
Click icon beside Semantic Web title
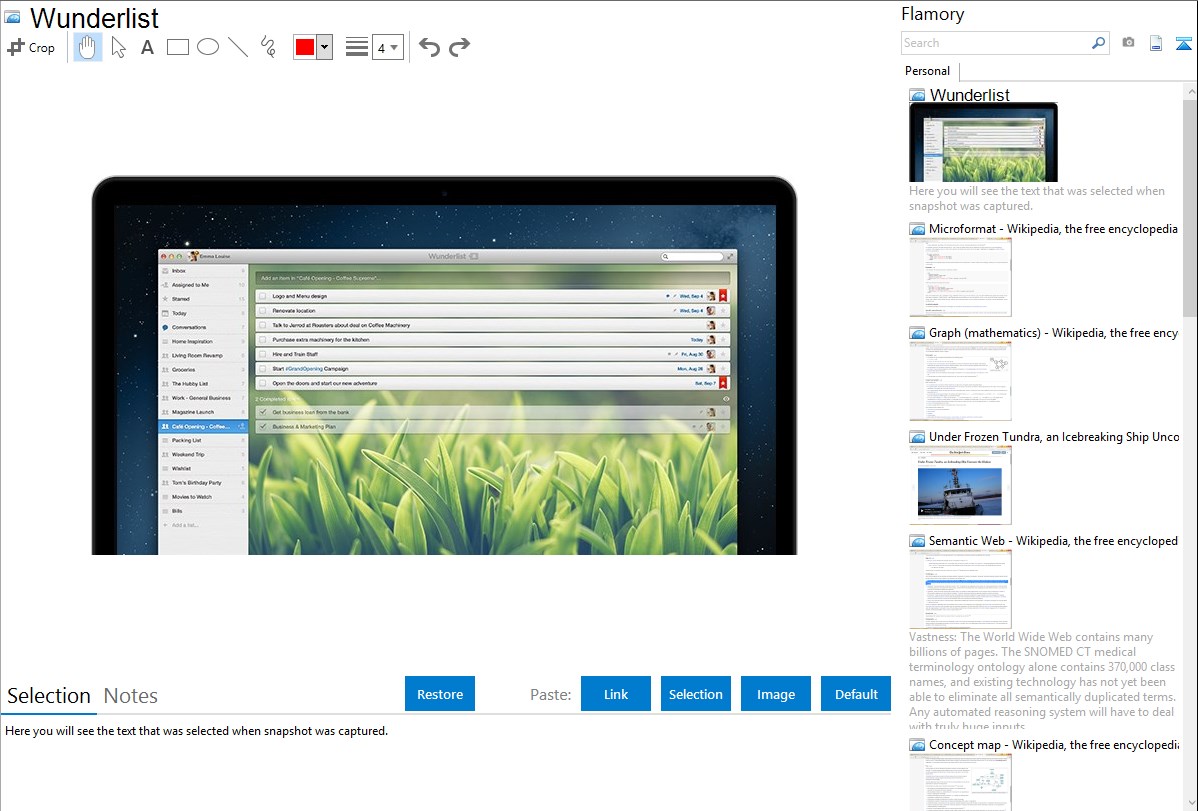pos(917,541)
